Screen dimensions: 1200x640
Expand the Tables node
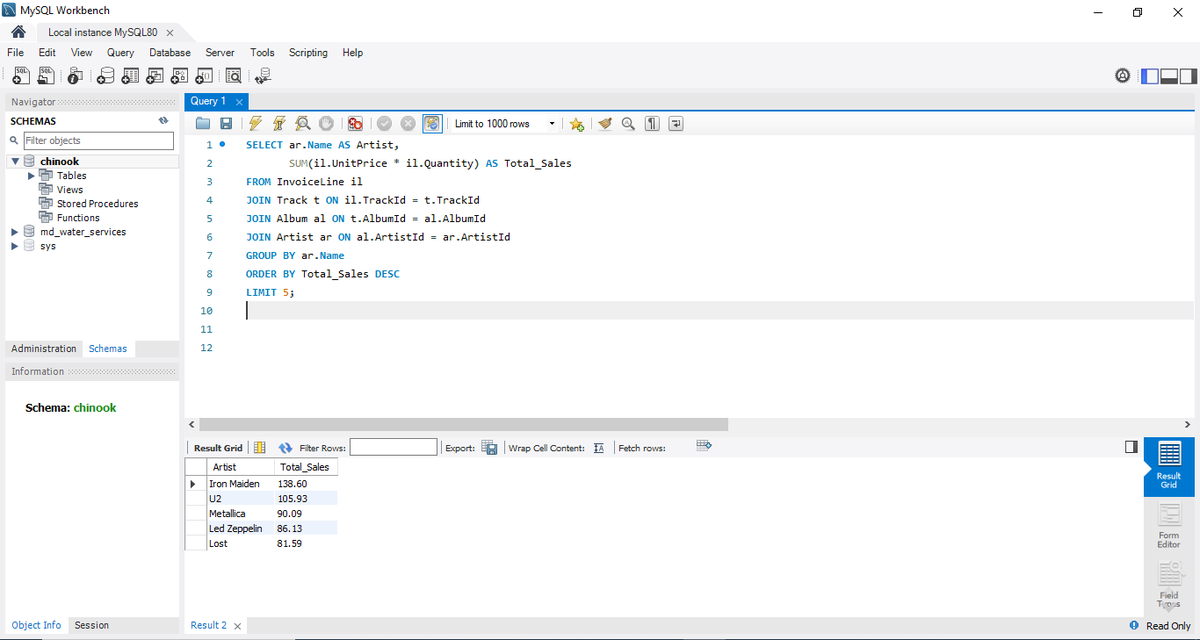click(30, 175)
